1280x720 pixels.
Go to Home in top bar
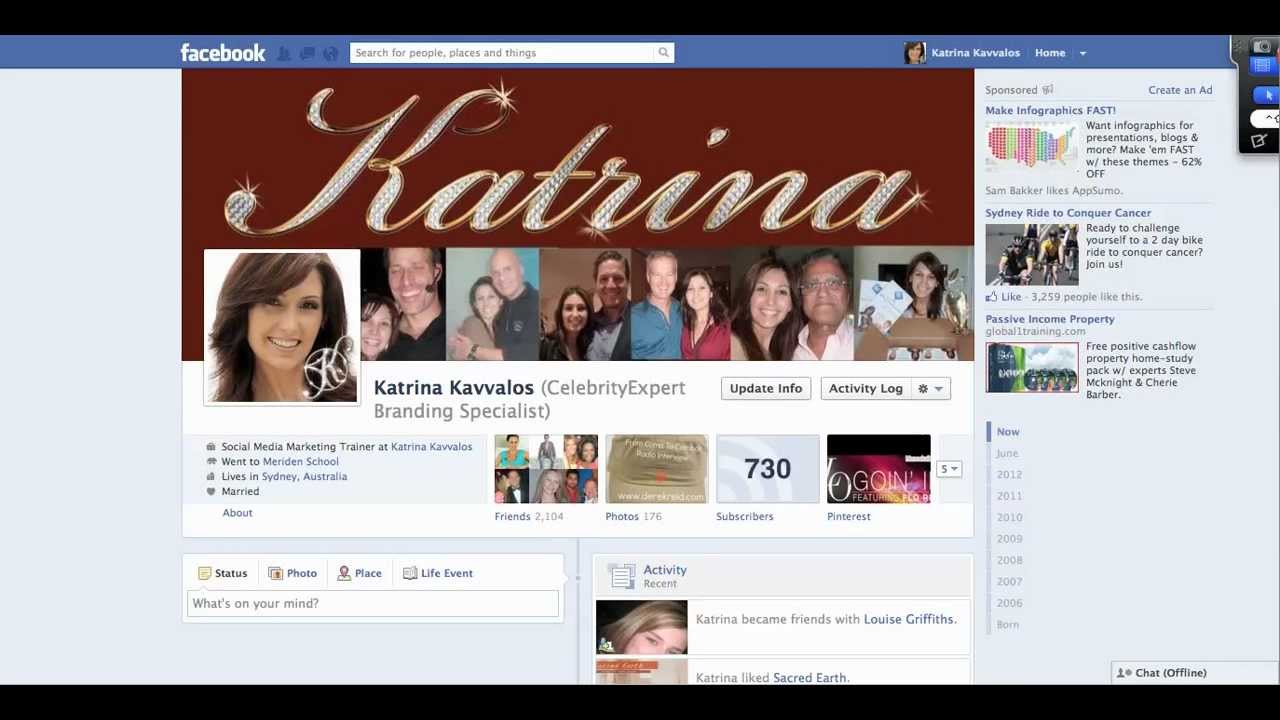point(1050,53)
